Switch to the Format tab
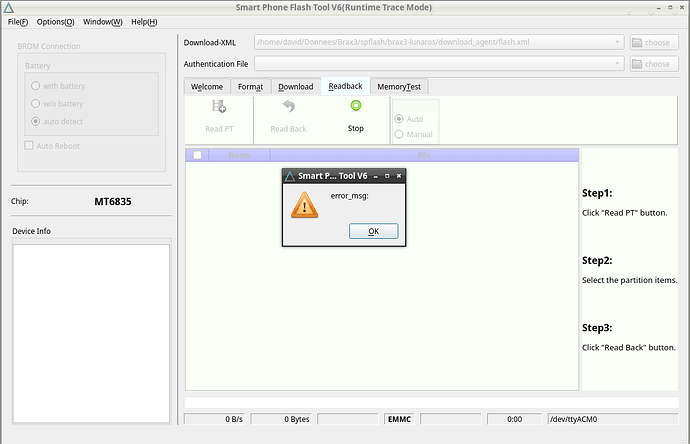 click(x=250, y=87)
